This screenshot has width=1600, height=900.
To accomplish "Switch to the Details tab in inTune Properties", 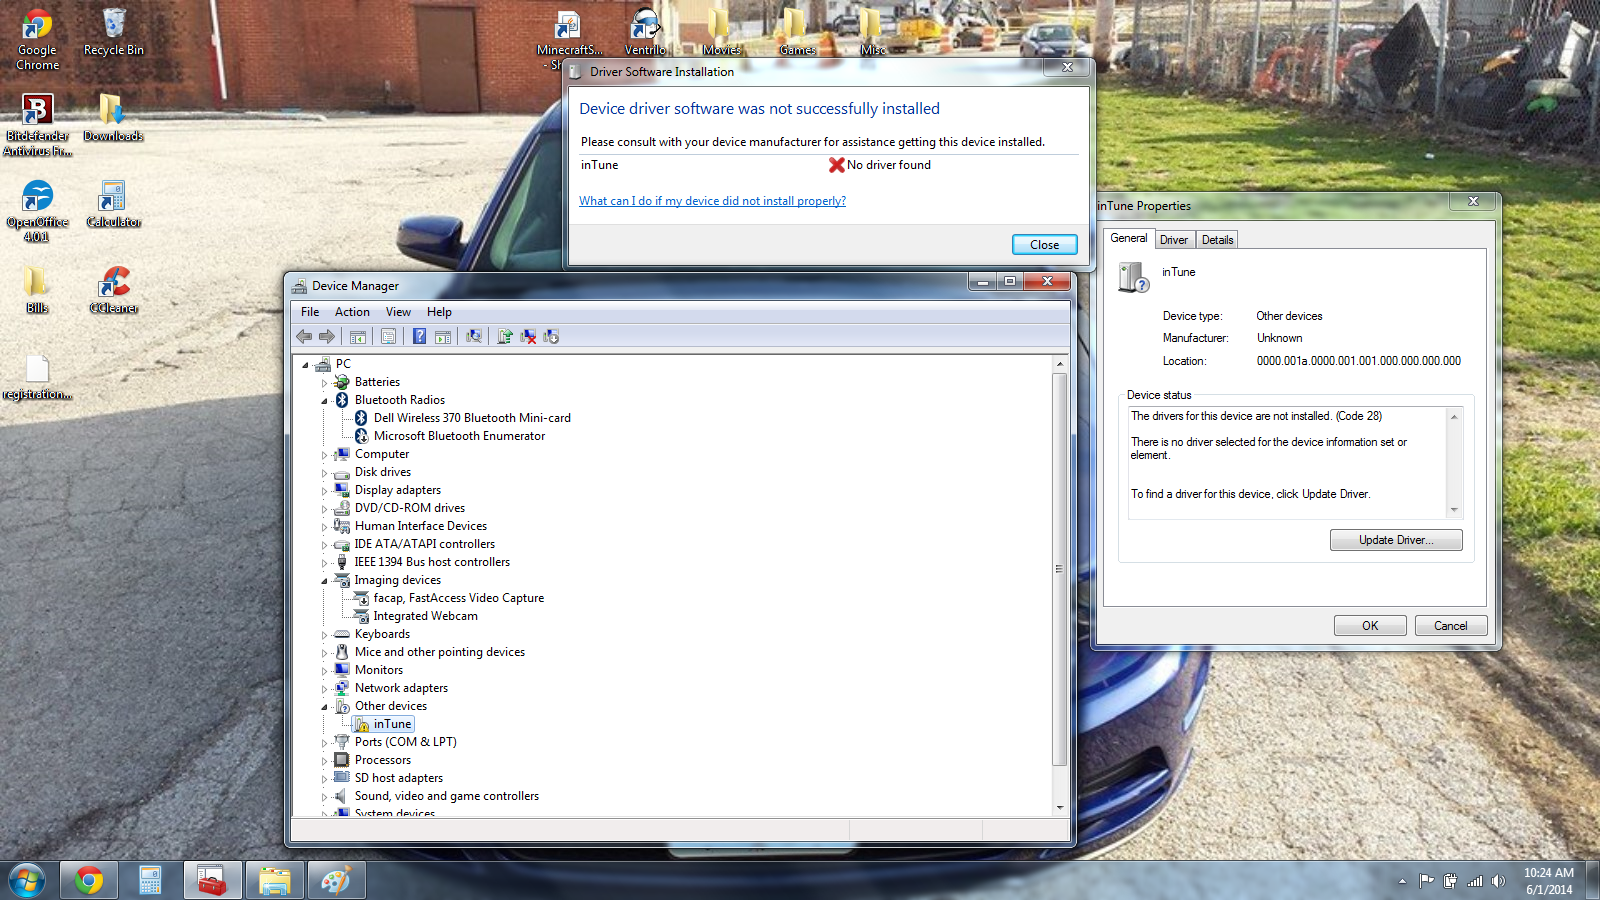I will tap(1217, 240).
